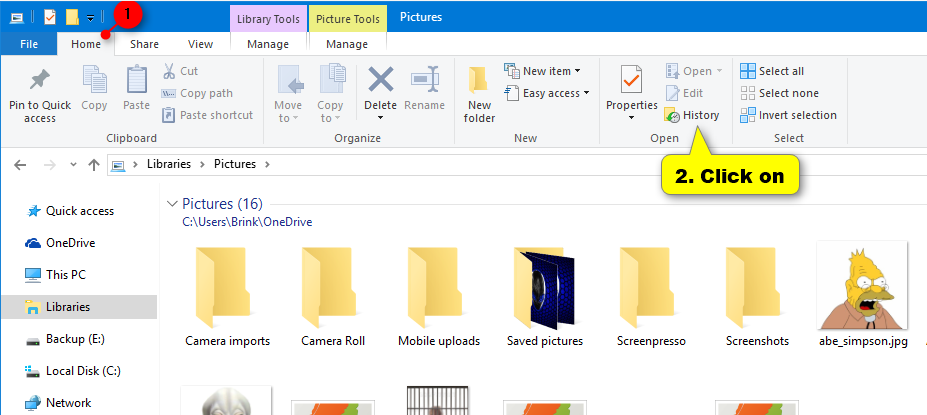Click the Copy ribbon button

[94, 88]
